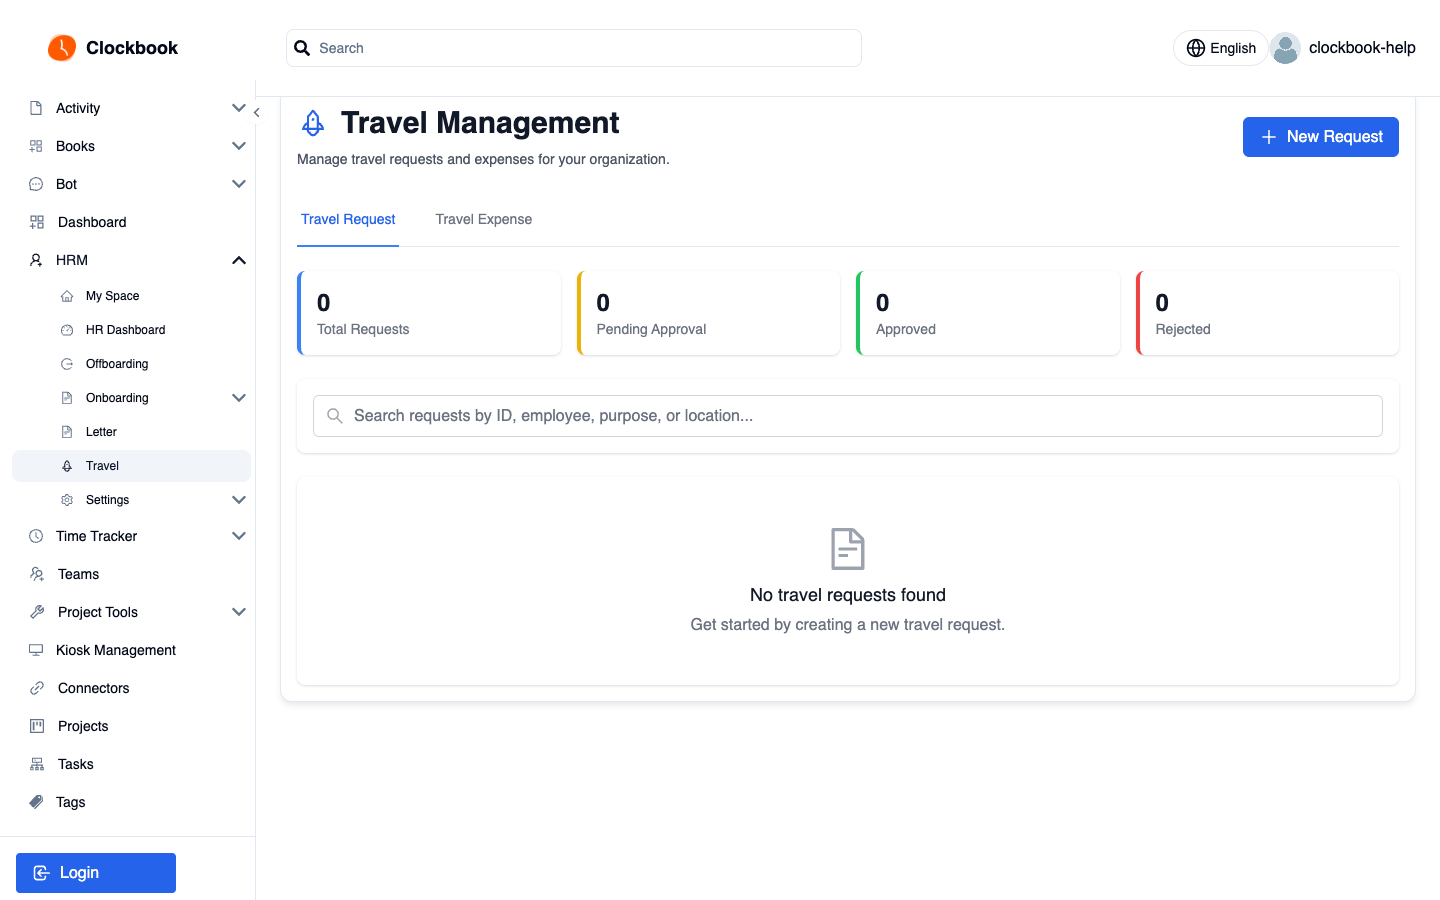The height and width of the screenshot is (900, 1440).
Task: Click the New Request button
Action: pyautogui.click(x=1320, y=137)
